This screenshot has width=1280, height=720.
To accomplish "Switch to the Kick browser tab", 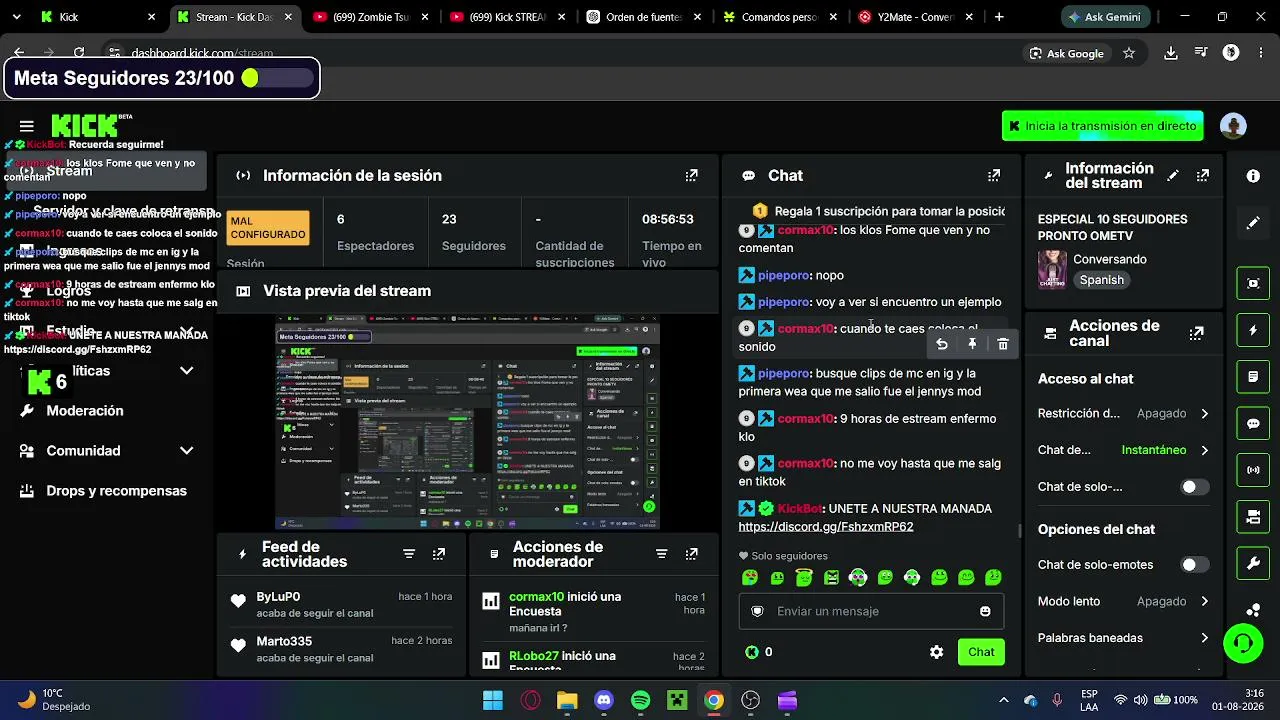I will point(97,17).
